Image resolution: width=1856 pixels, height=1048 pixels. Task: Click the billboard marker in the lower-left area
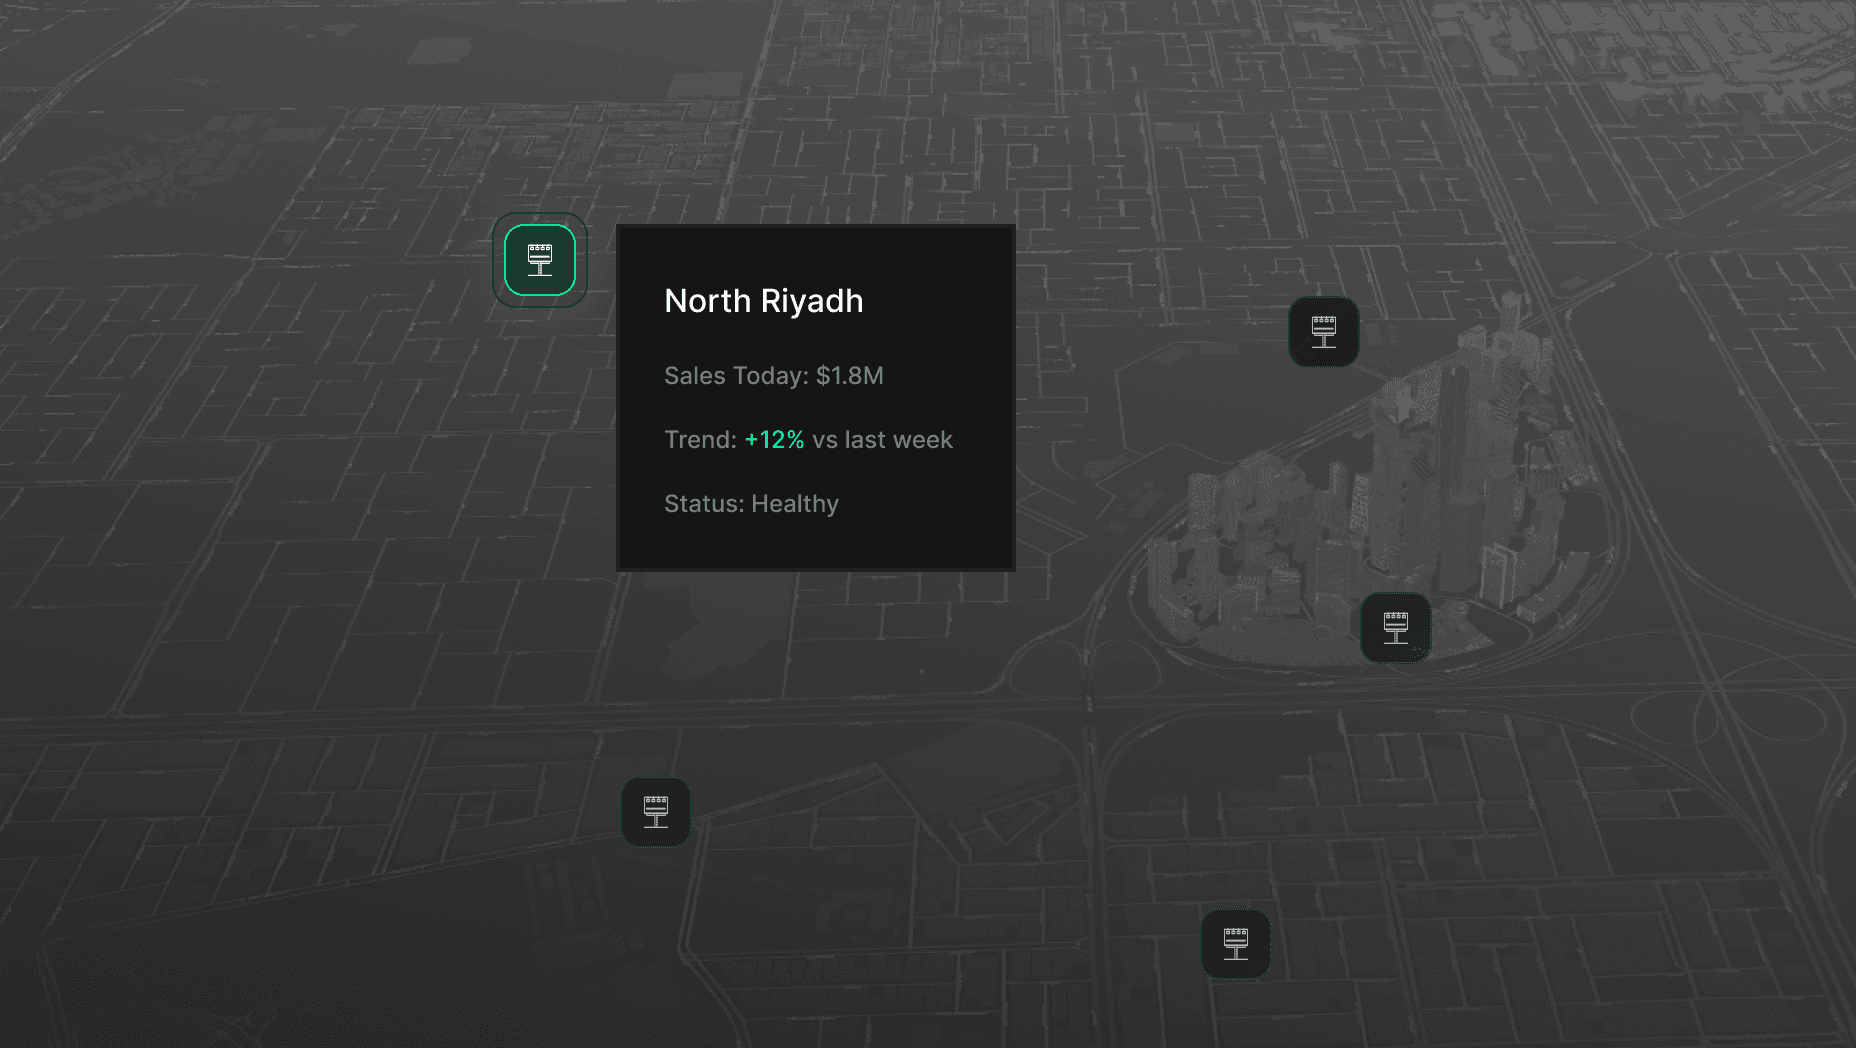pyautogui.click(x=656, y=812)
